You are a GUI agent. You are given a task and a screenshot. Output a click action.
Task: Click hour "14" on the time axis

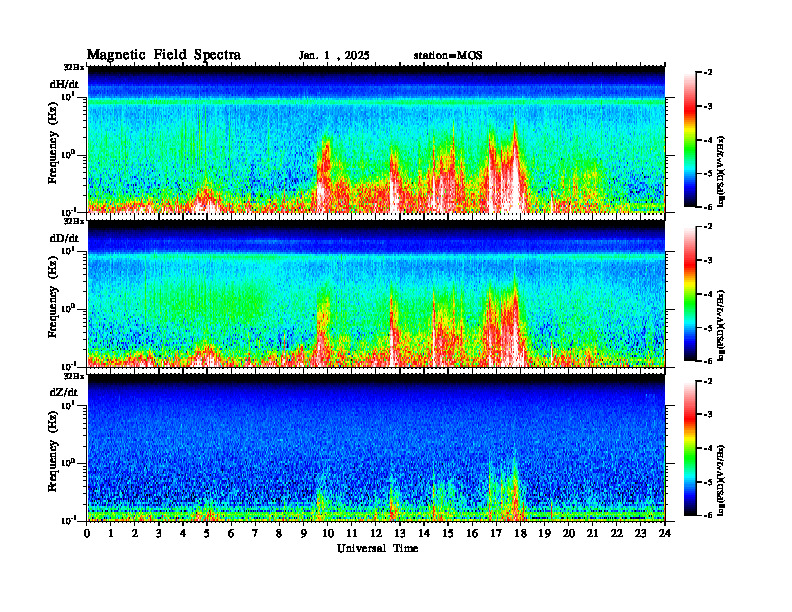tap(424, 534)
